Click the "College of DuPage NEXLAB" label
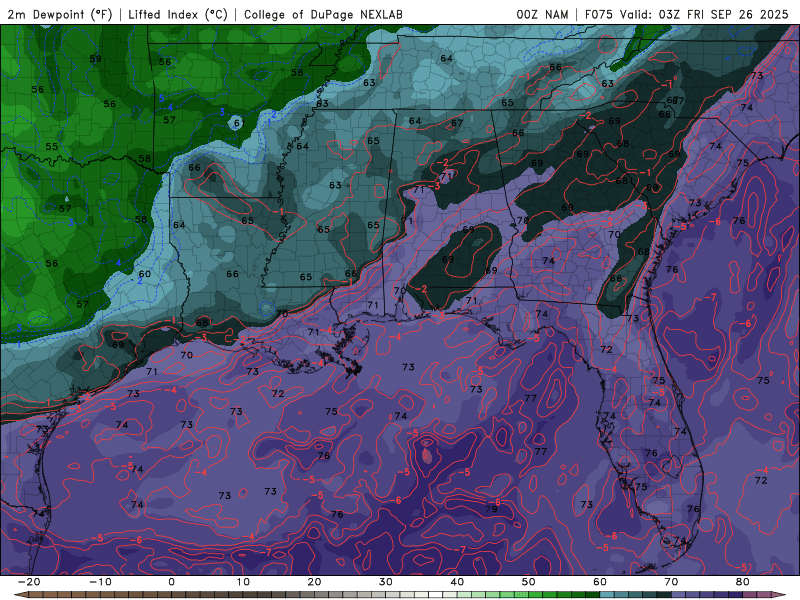Image resolution: width=800 pixels, height=600 pixels. pos(323,15)
